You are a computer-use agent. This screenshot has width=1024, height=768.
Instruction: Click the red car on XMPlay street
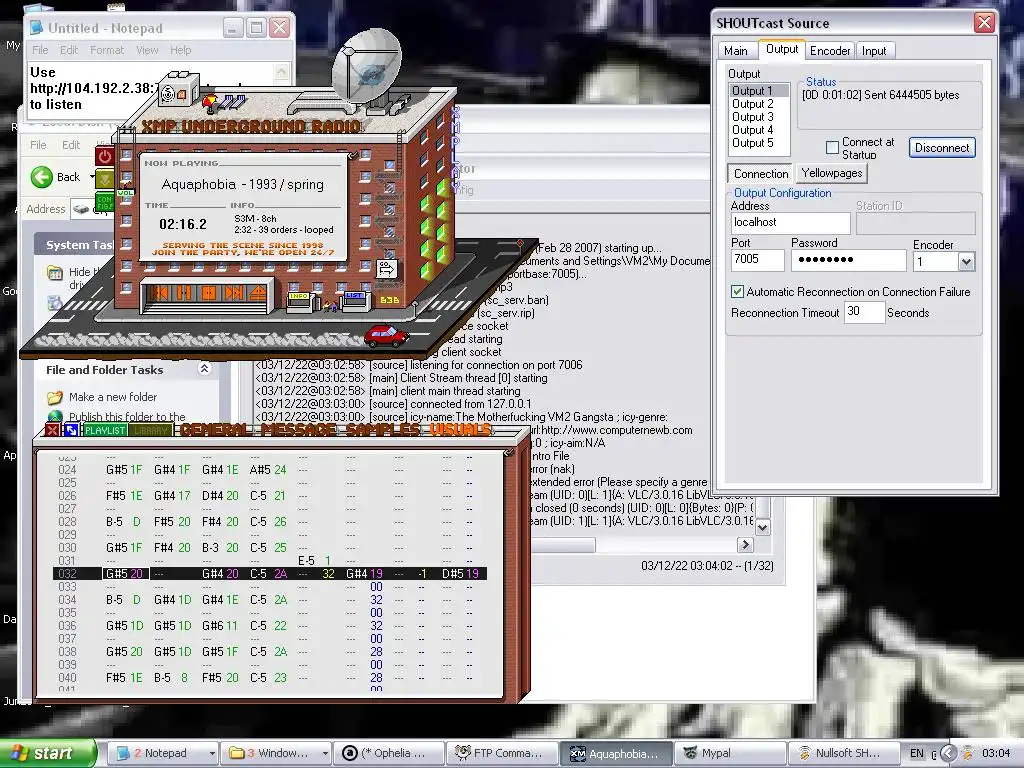click(x=385, y=336)
